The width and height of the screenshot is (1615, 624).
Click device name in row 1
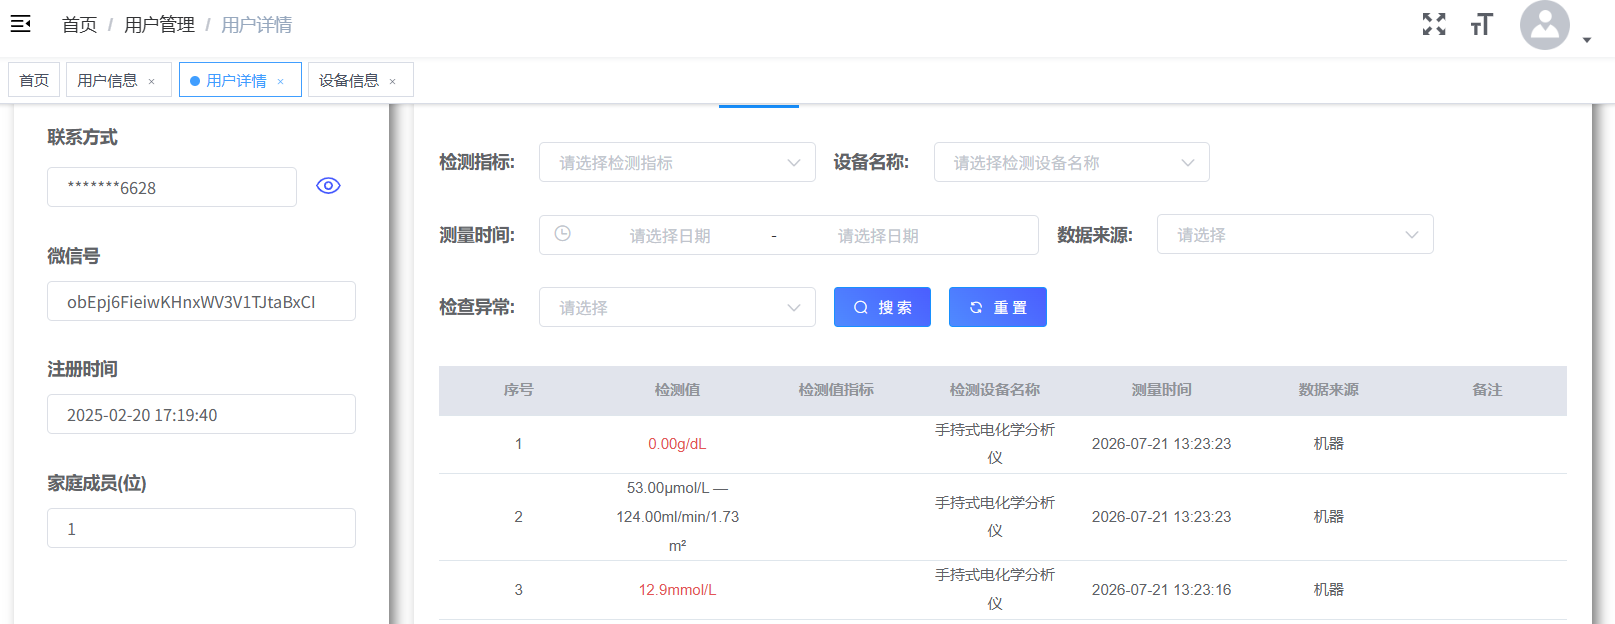click(x=995, y=444)
